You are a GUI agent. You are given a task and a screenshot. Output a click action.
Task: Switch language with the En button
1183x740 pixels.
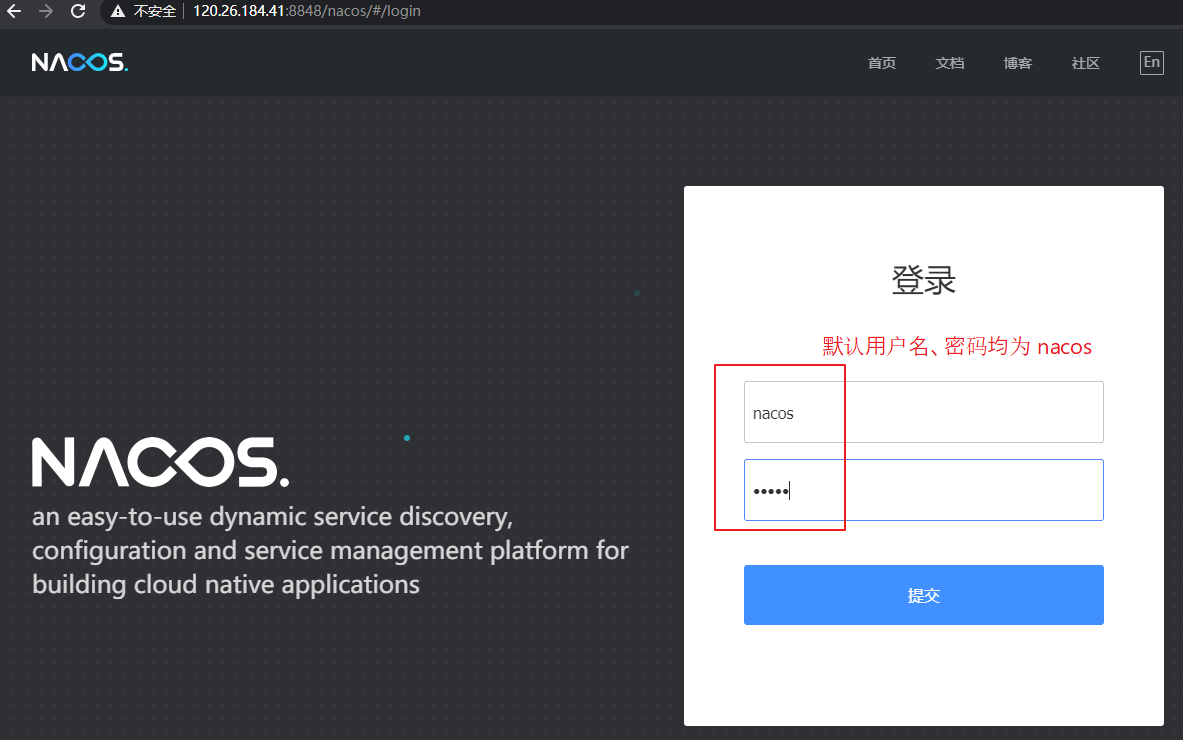coord(1151,63)
